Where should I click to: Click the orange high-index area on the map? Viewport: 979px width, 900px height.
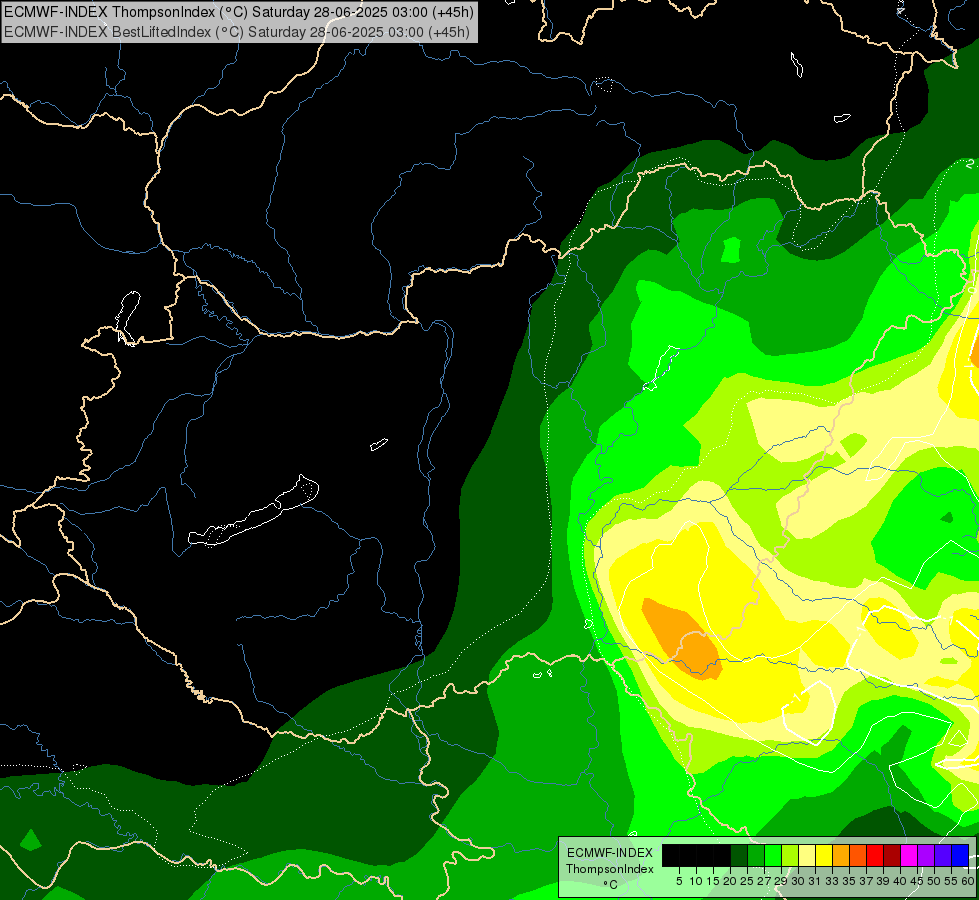pyautogui.click(x=682, y=638)
